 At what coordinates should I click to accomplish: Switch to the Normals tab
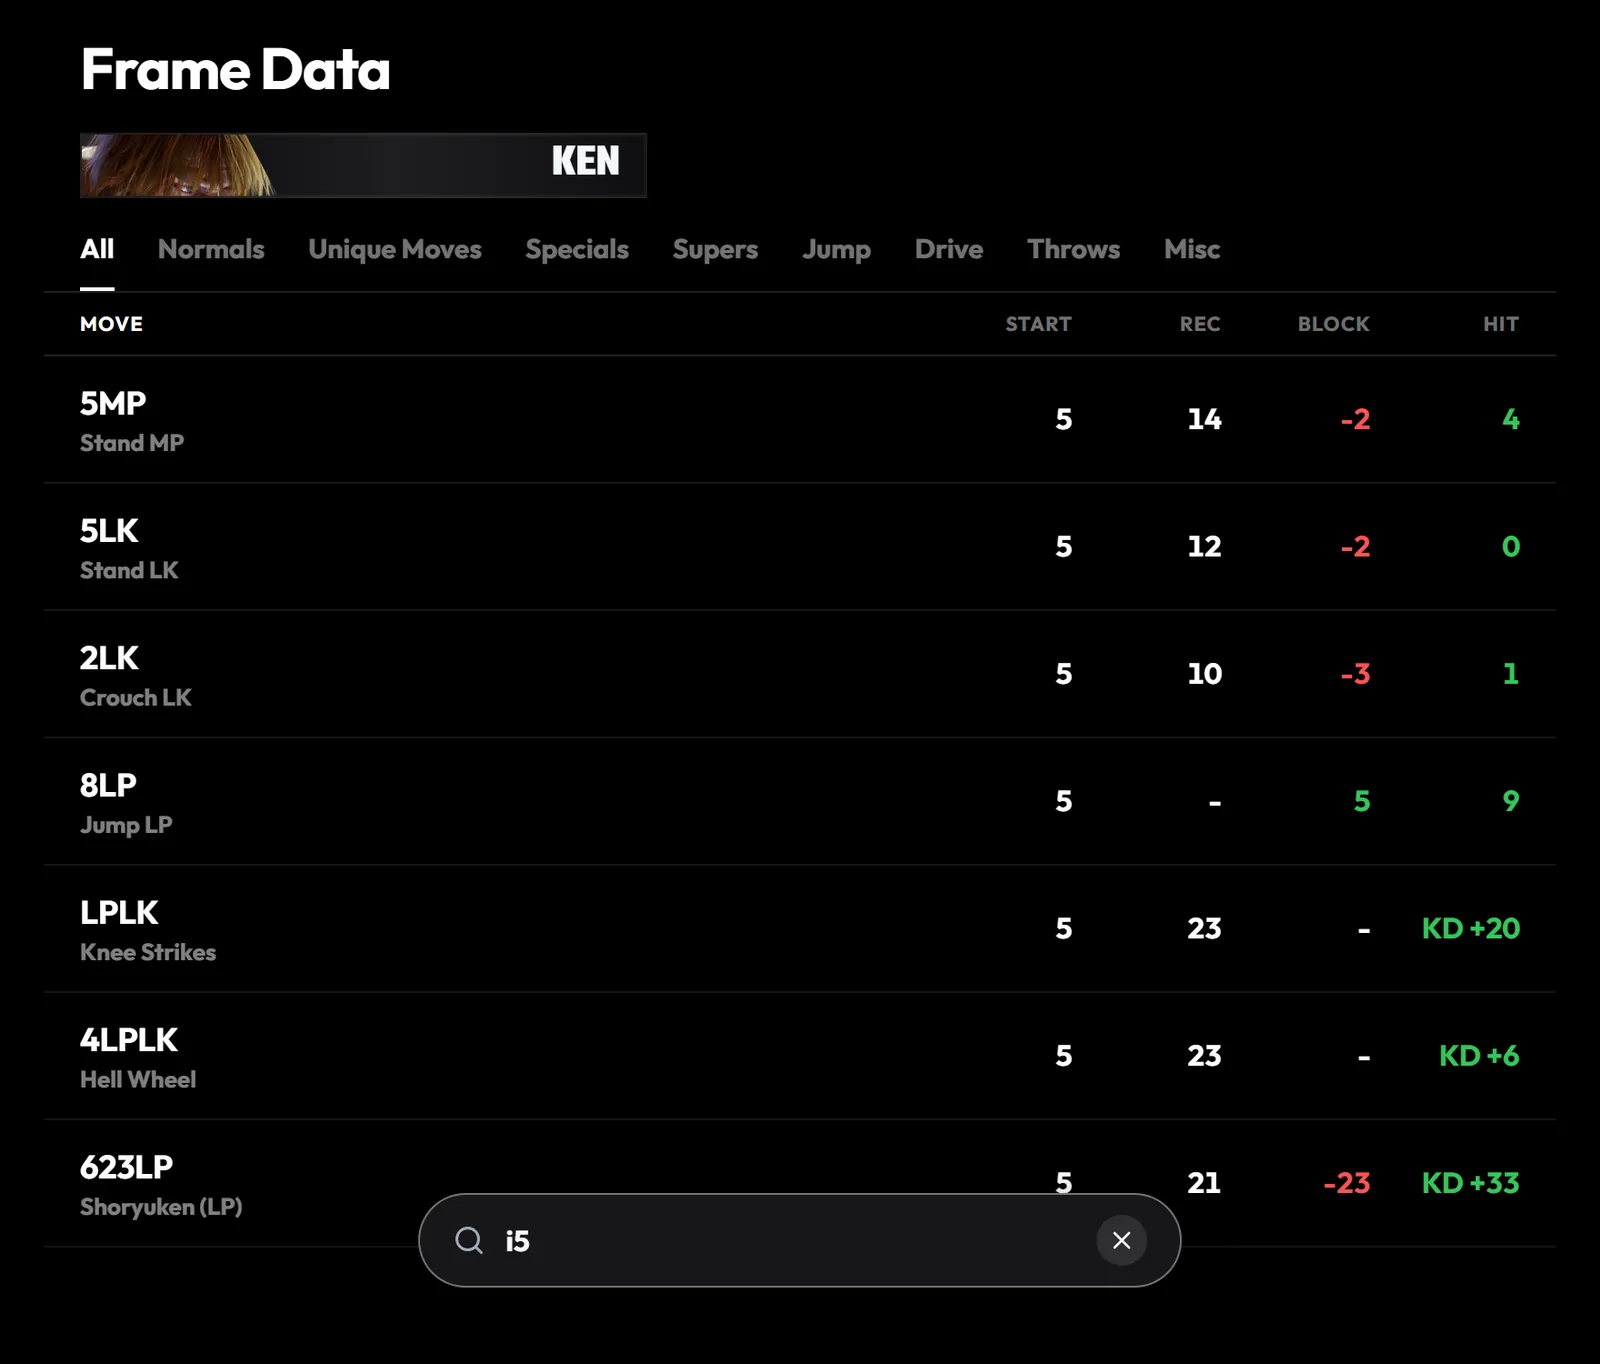[211, 249]
